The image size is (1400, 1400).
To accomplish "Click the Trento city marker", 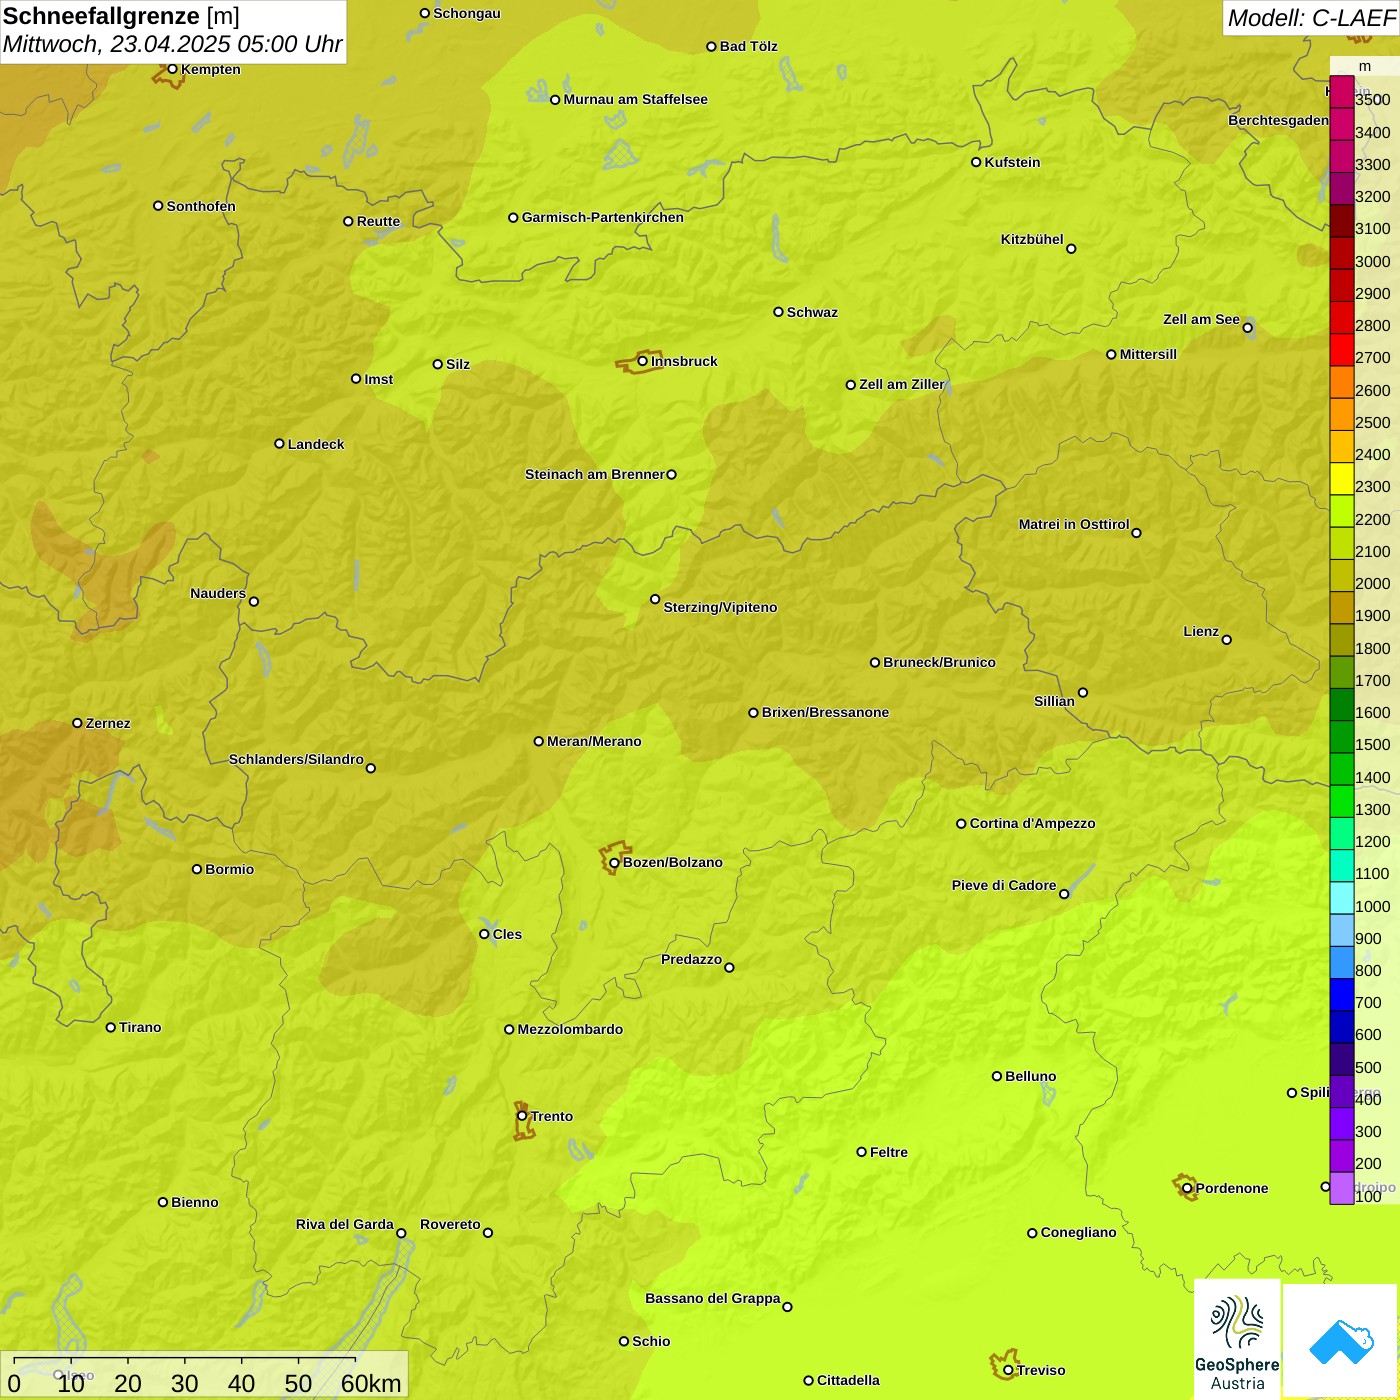I will point(522,1116).
